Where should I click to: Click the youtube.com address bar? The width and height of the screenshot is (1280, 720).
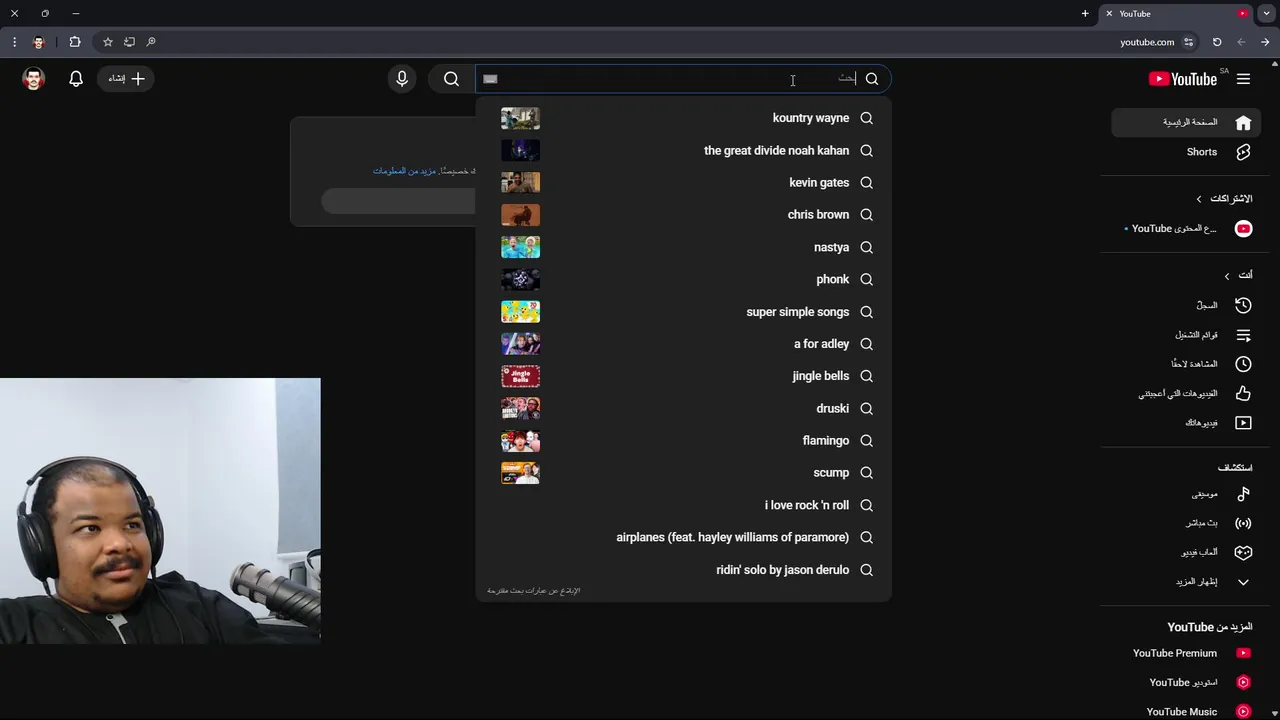click(x=1147, y=42)
